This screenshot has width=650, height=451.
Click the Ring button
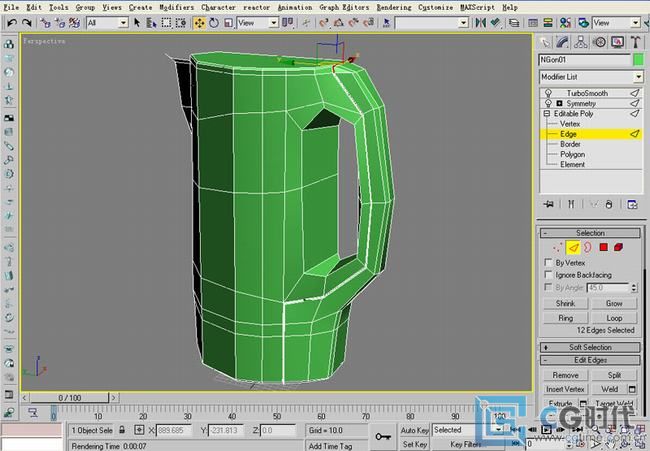pos(565,318)
